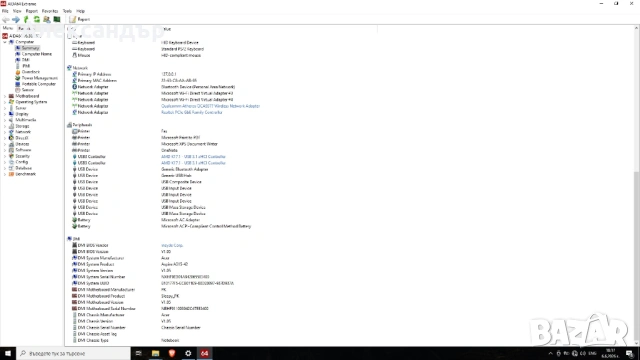Image resolution: width=640 pixels, height=360 pixels.
Task: Expand the Benchmark tree node
Action: tap(5, 174)
